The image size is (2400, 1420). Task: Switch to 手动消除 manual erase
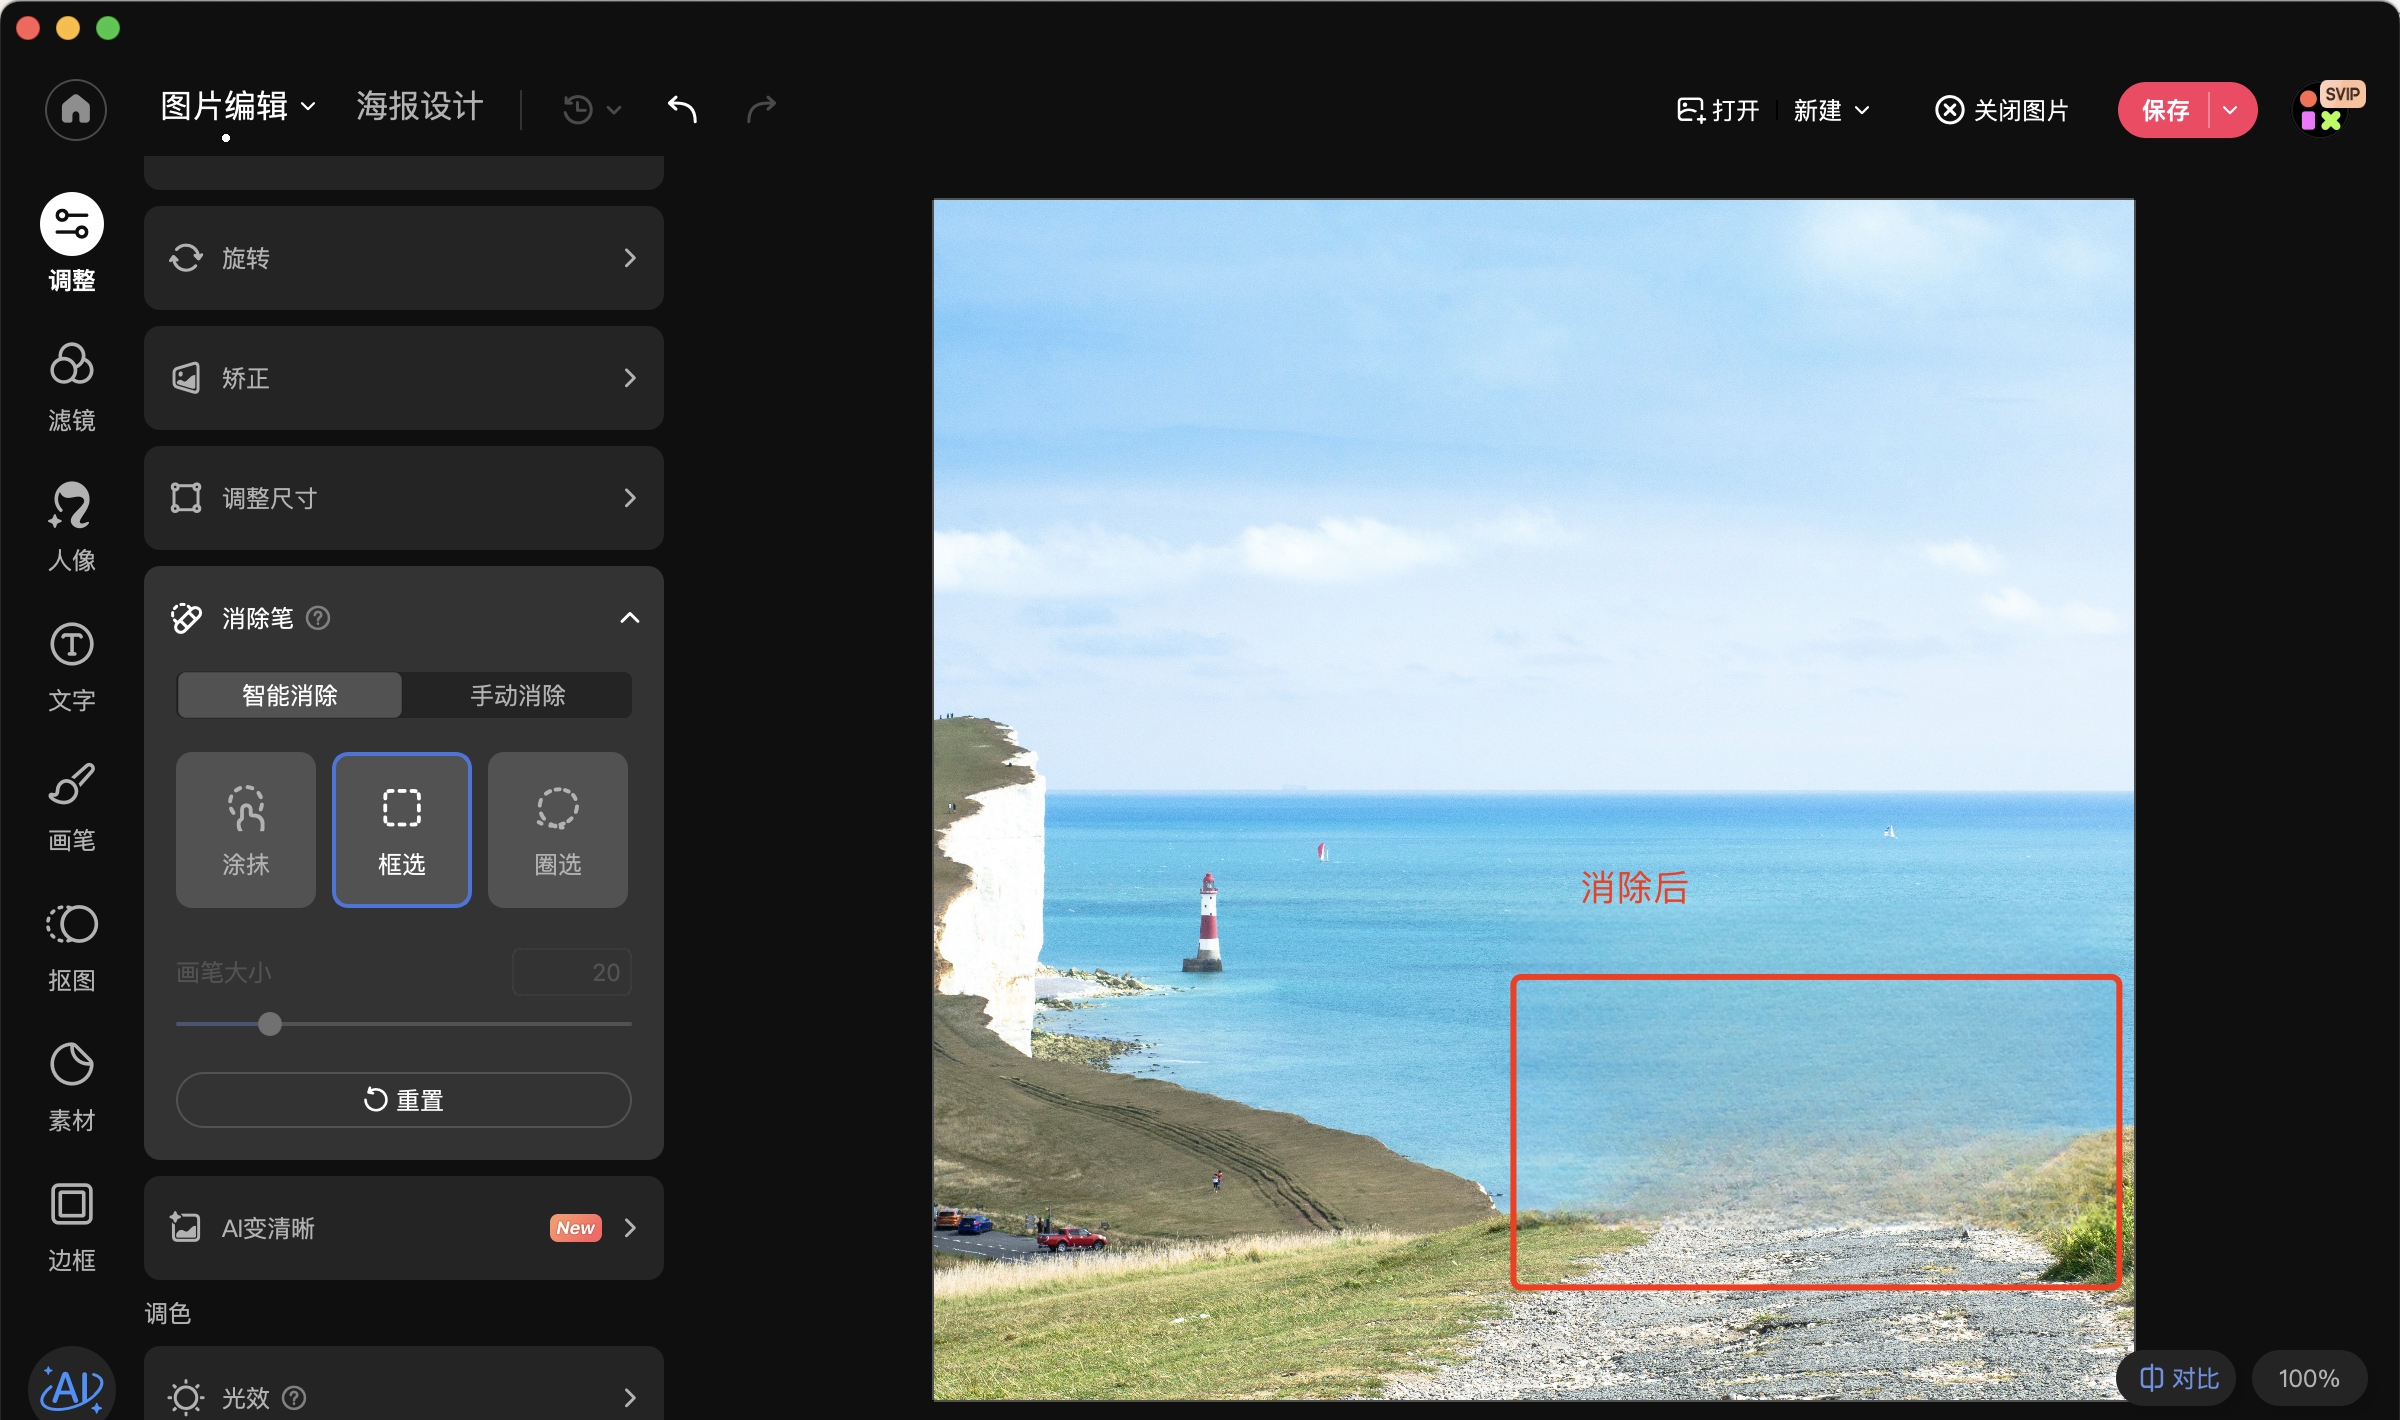[517, 695]
